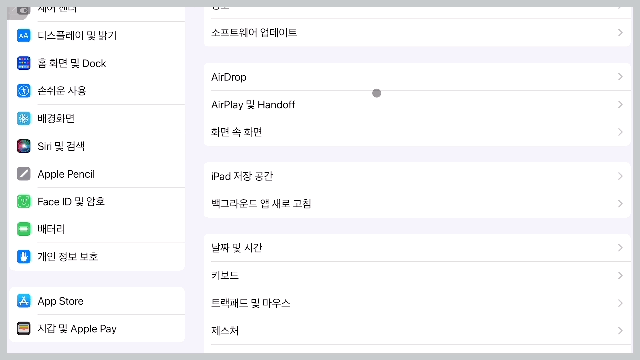Tap chevron beside 소프트웨어 업데이트
Screen dimensions: 640x360
coord(620,32)
